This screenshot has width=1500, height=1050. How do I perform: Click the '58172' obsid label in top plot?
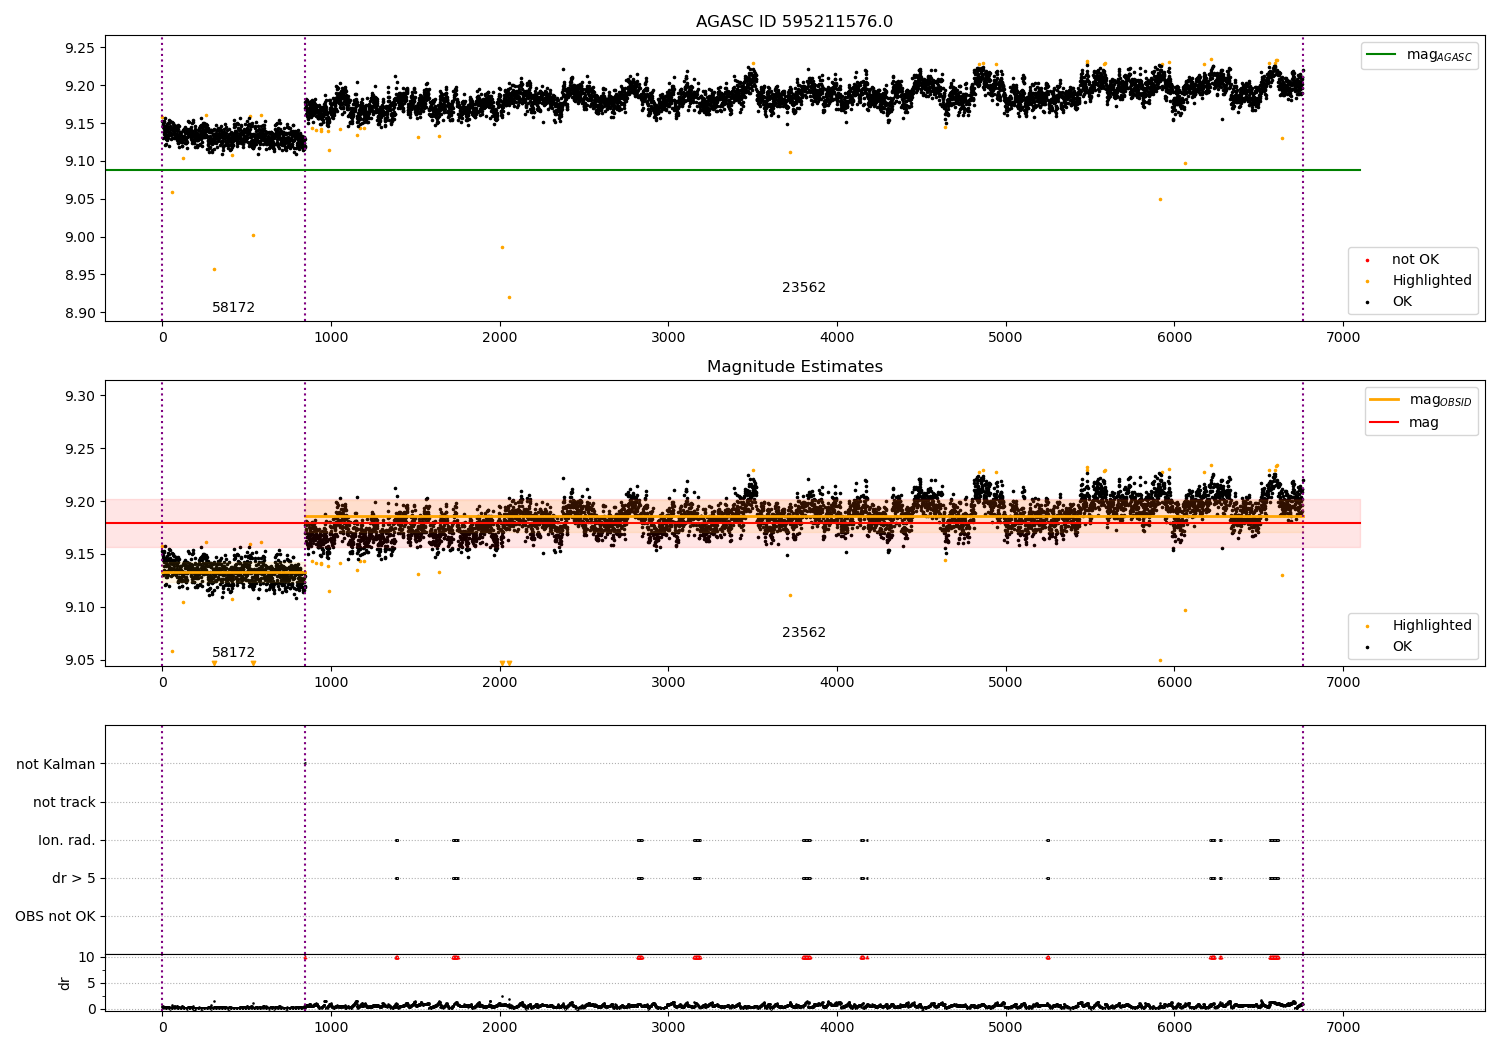(x=233, y=308)
